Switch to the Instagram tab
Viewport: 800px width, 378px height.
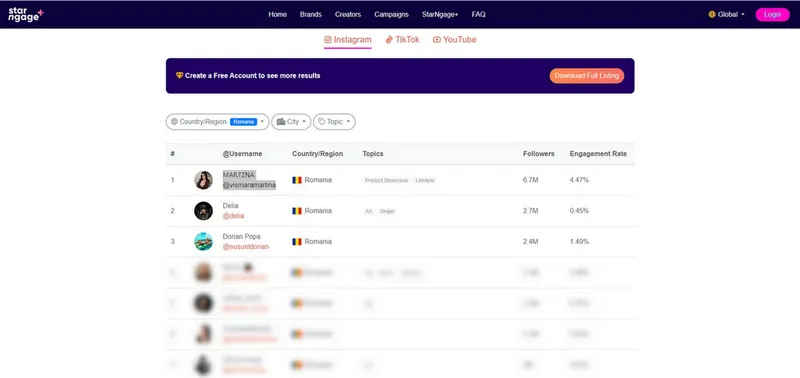click(347, 40)
